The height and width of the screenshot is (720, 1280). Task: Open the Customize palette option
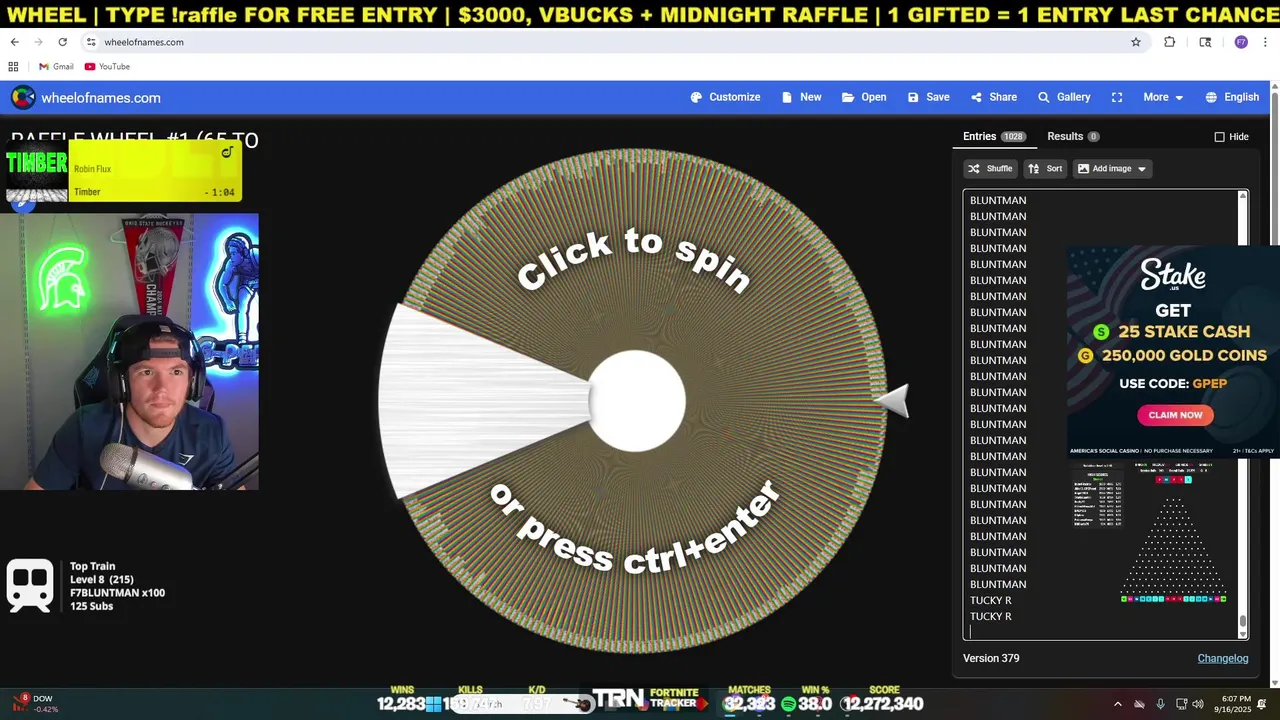(725, 97)
